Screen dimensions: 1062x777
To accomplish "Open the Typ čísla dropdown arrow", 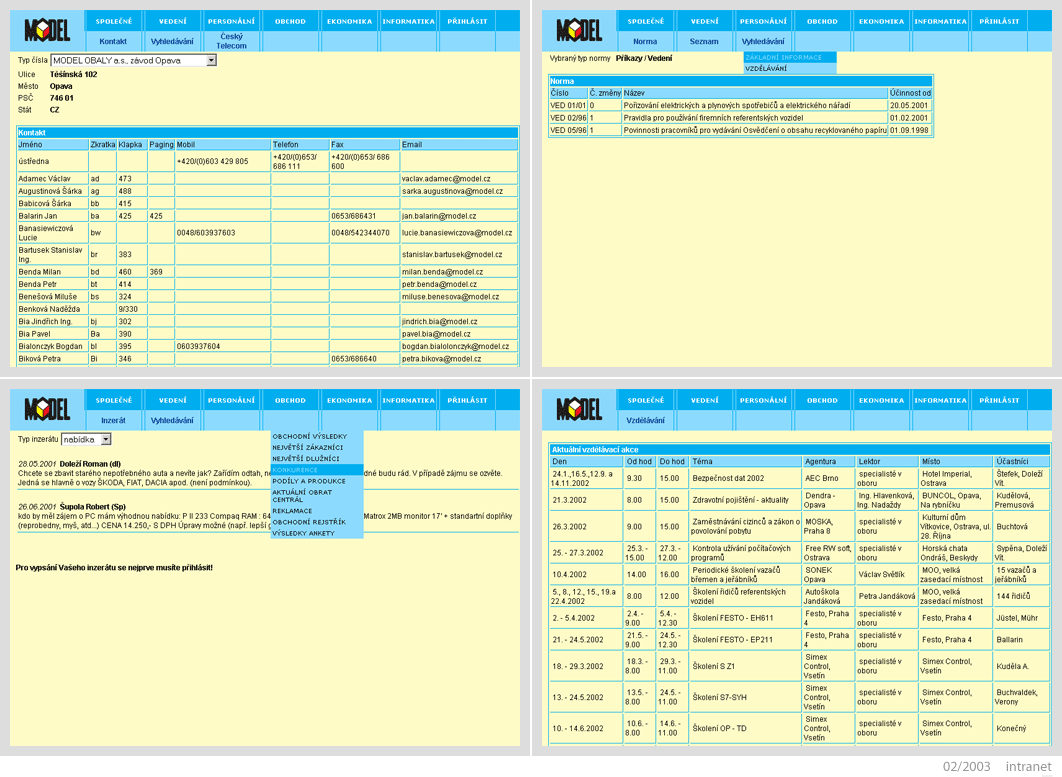I will coord(211,60).
